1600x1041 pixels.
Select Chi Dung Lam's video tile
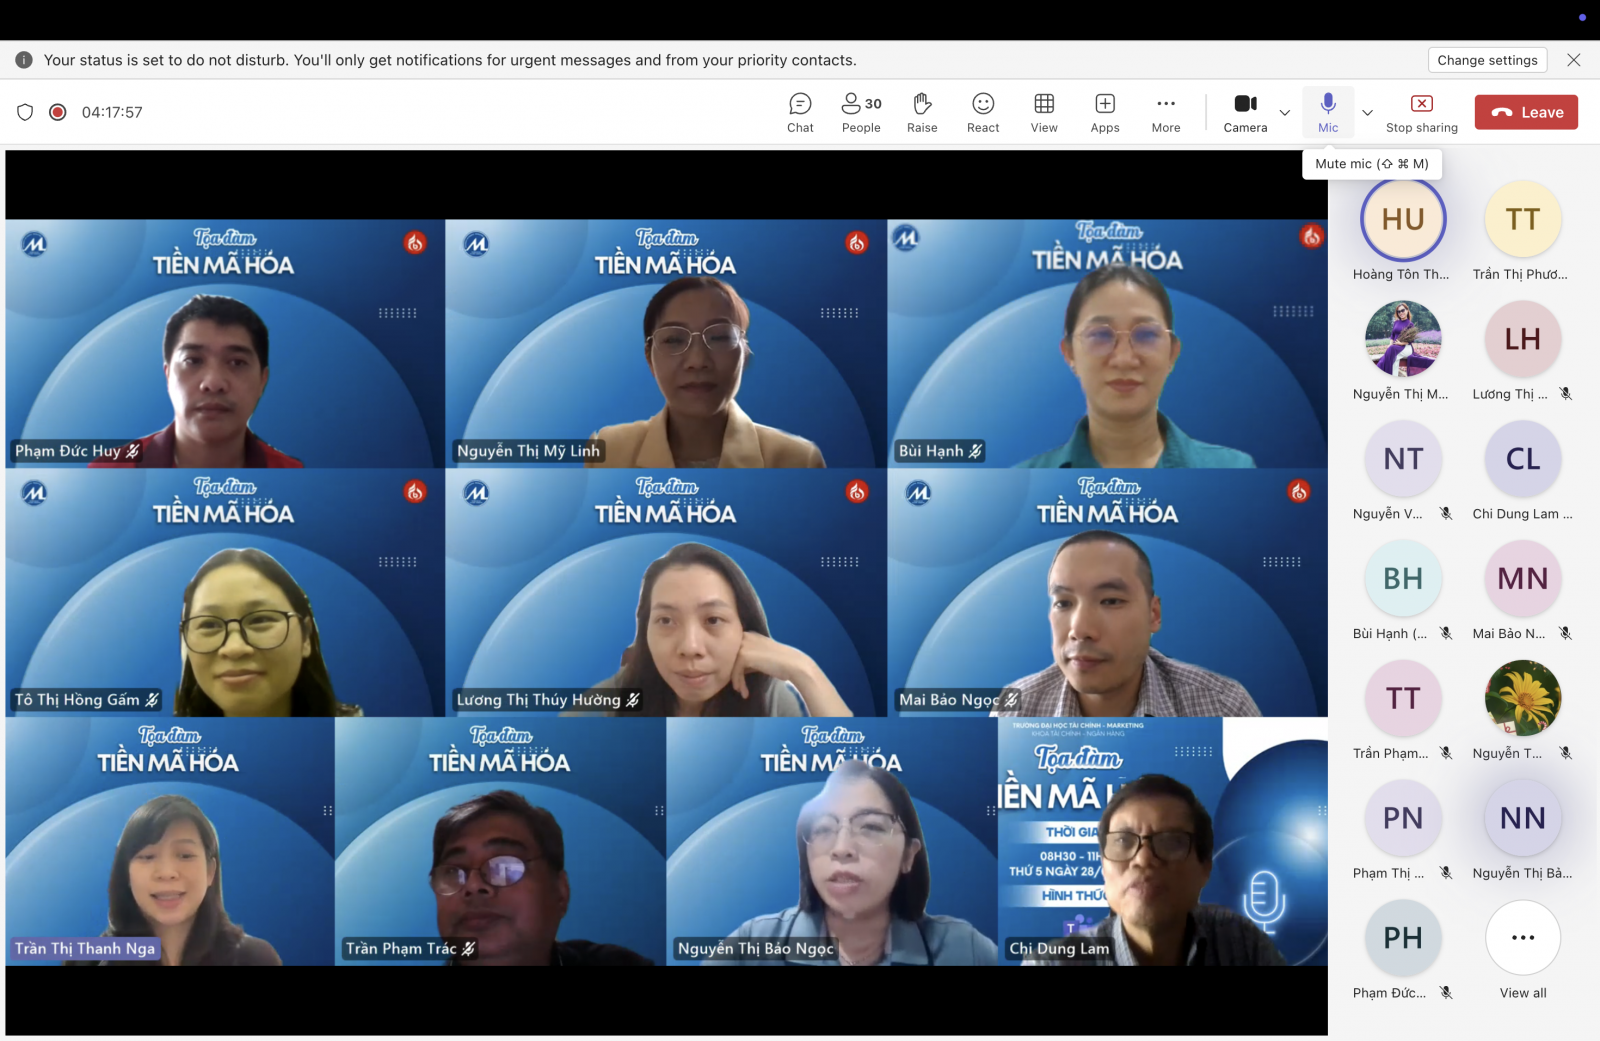pyautogui.click(x=1162, y=841)
